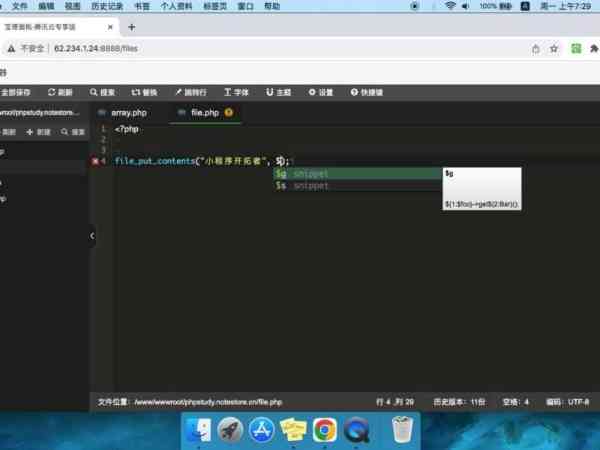The height and width of the screenshot is (450, 600).
Task: Open the 视图 menu
Action: [73, 6]
